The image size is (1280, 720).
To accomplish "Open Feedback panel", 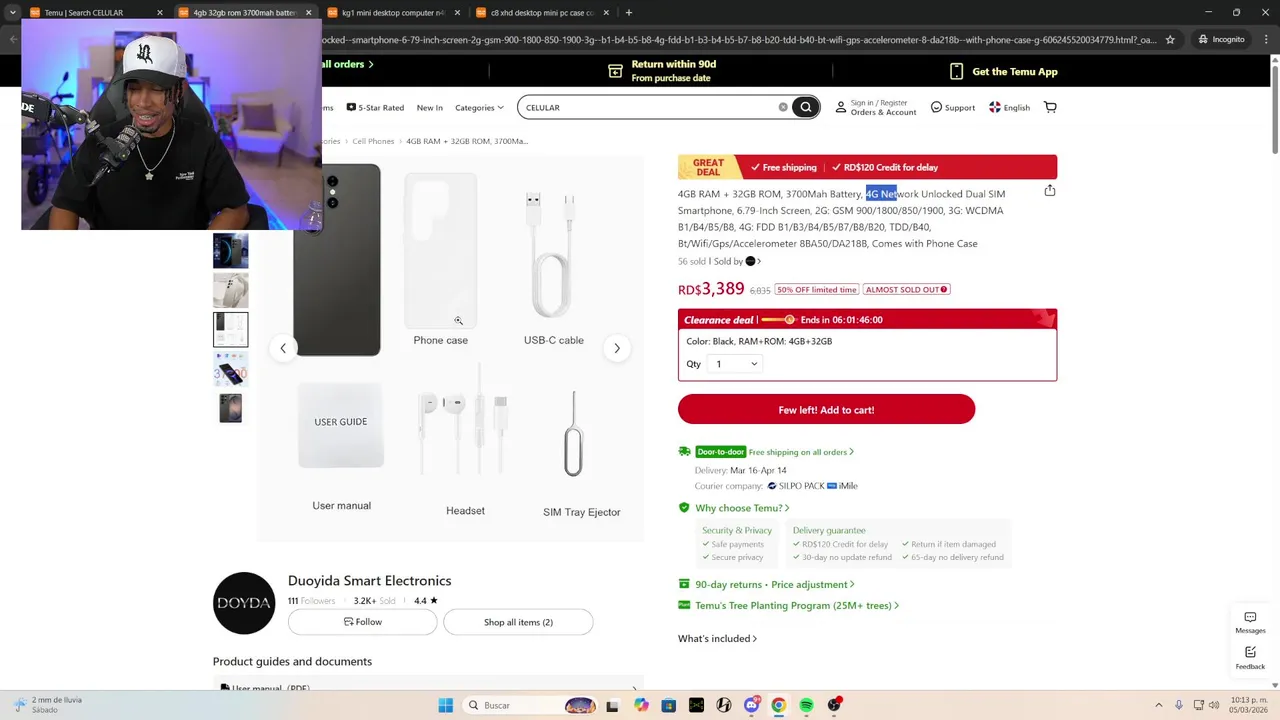I will coord(1250,658).
